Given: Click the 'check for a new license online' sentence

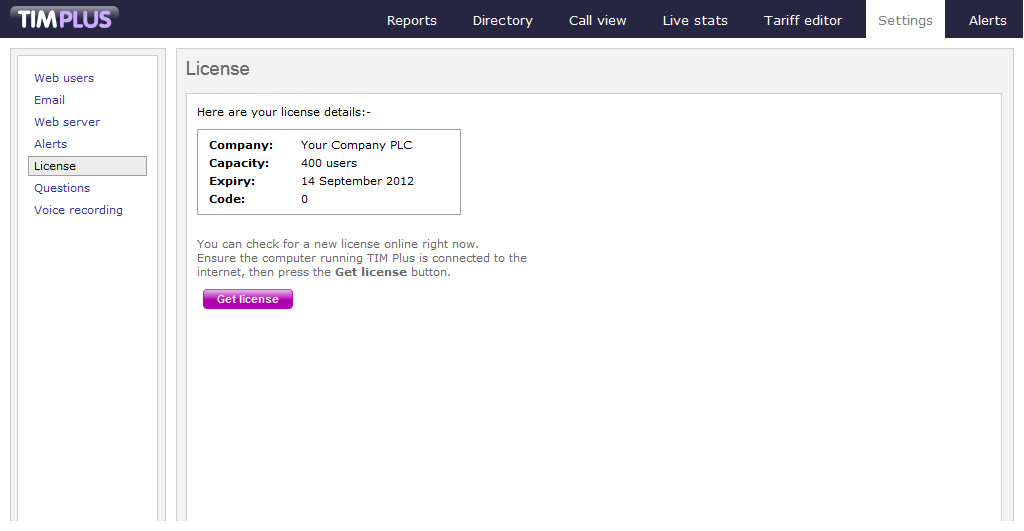Looking at the screenshot, I should click(338, 244).
